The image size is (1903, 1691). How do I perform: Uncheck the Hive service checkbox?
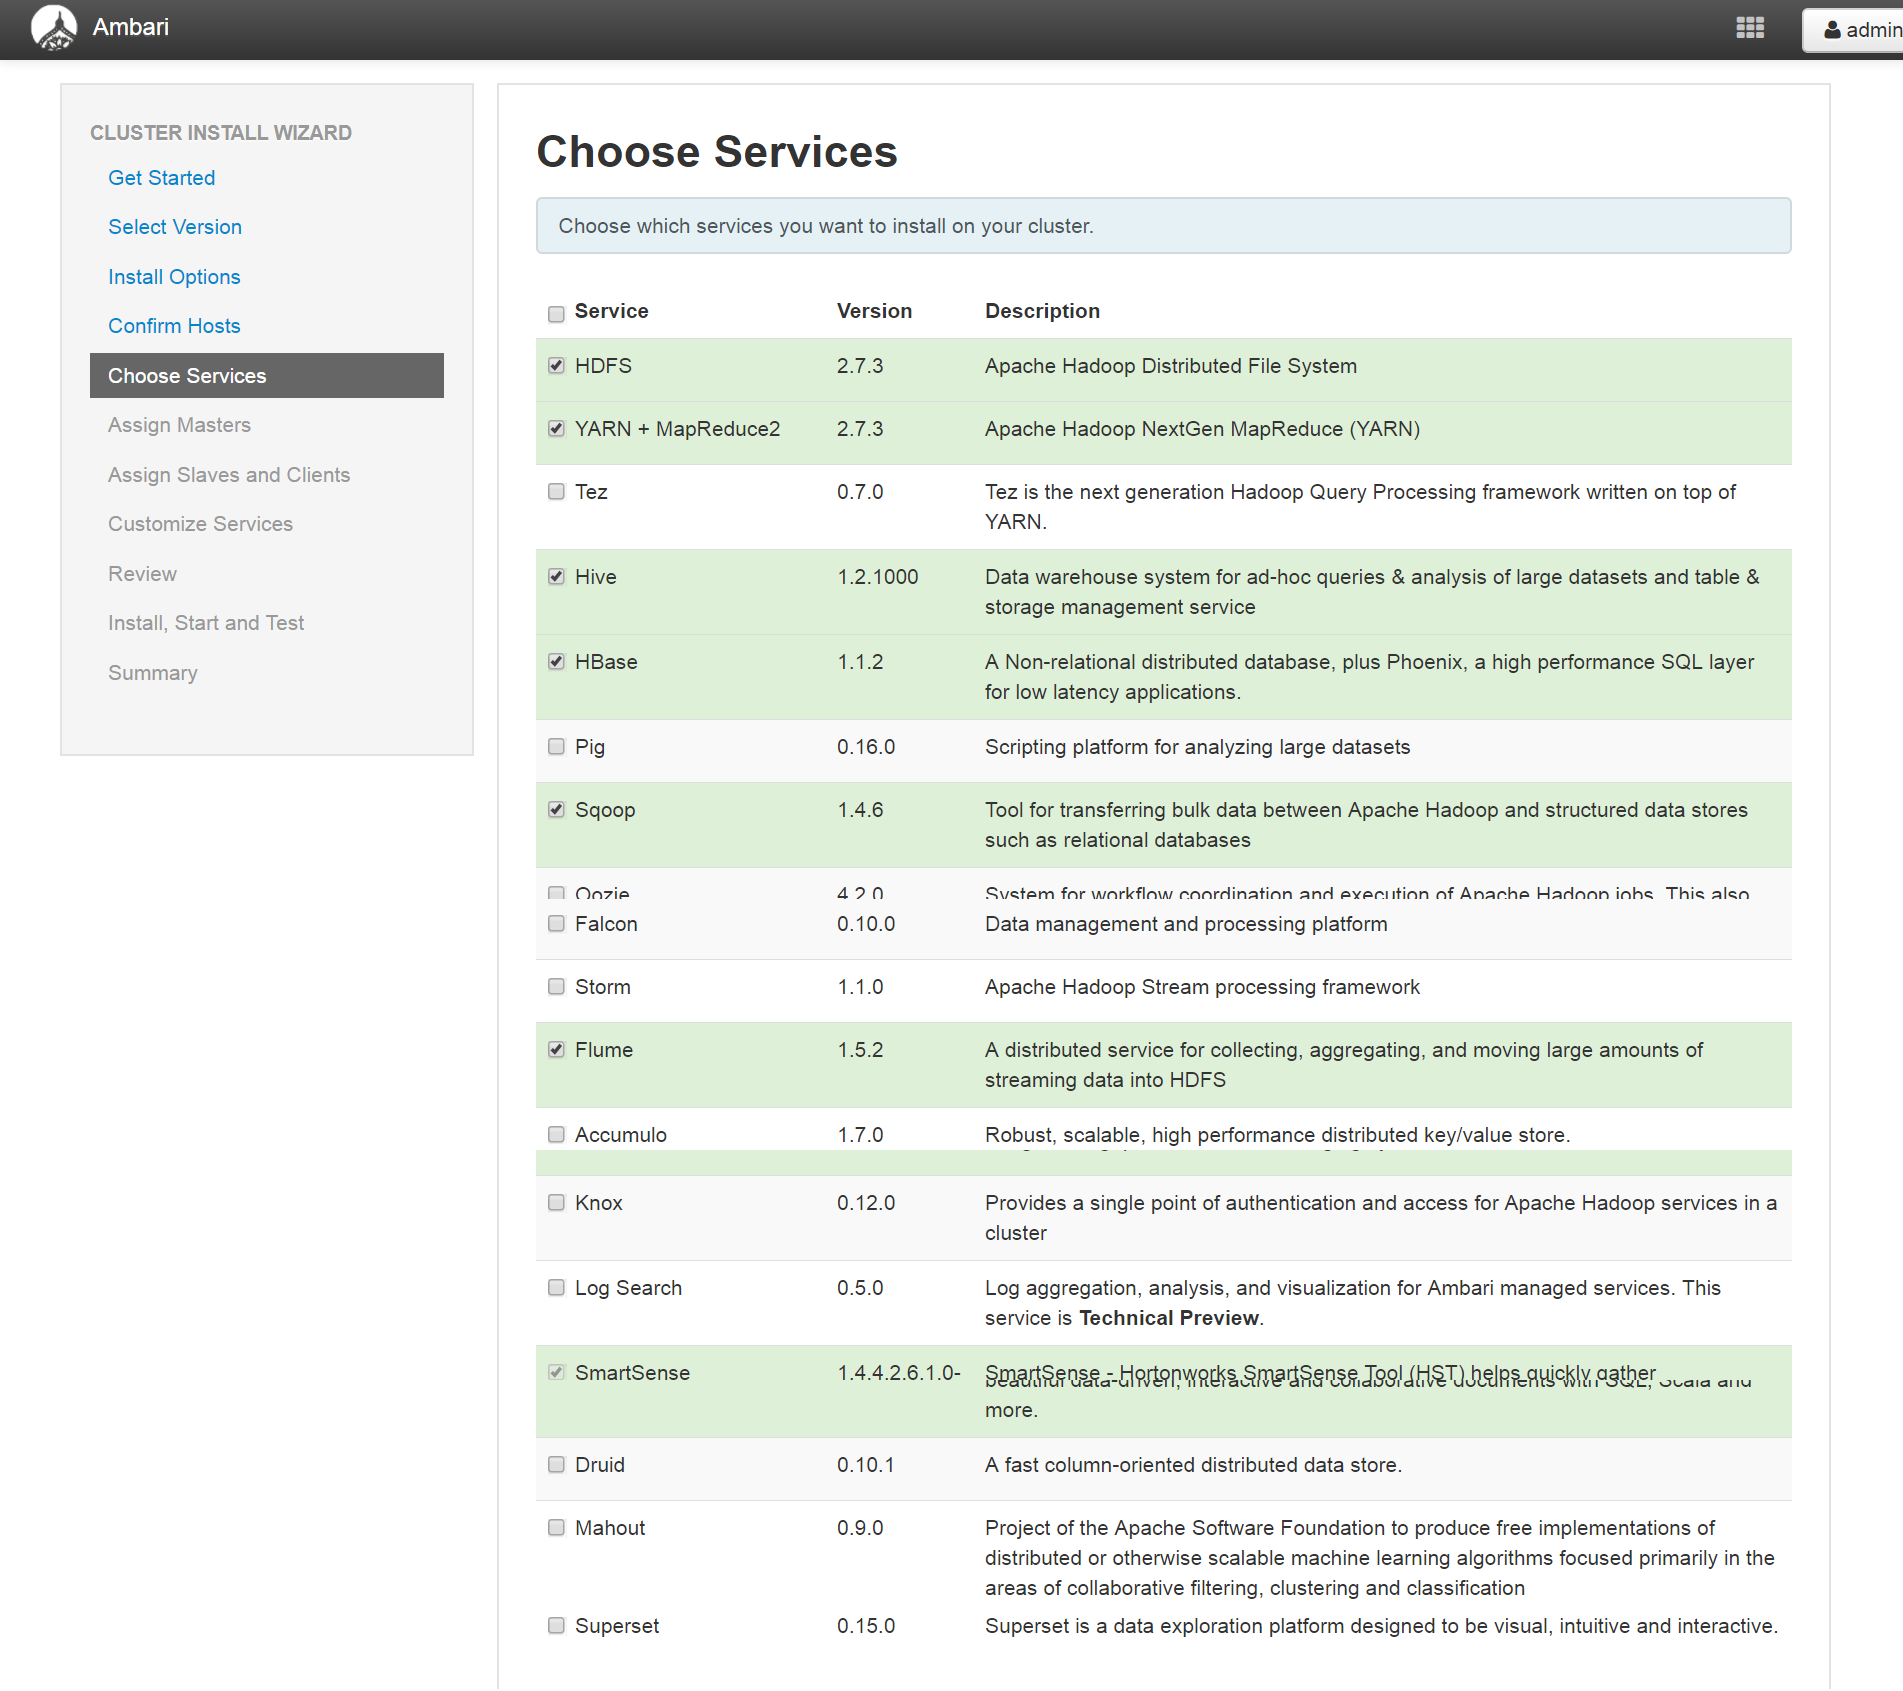pyautogui.click(x=556, y=577)
